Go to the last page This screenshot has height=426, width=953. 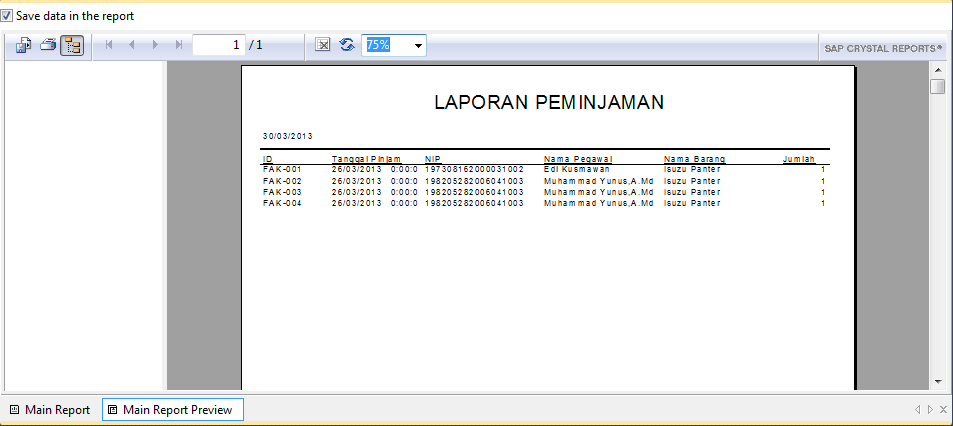179,44
